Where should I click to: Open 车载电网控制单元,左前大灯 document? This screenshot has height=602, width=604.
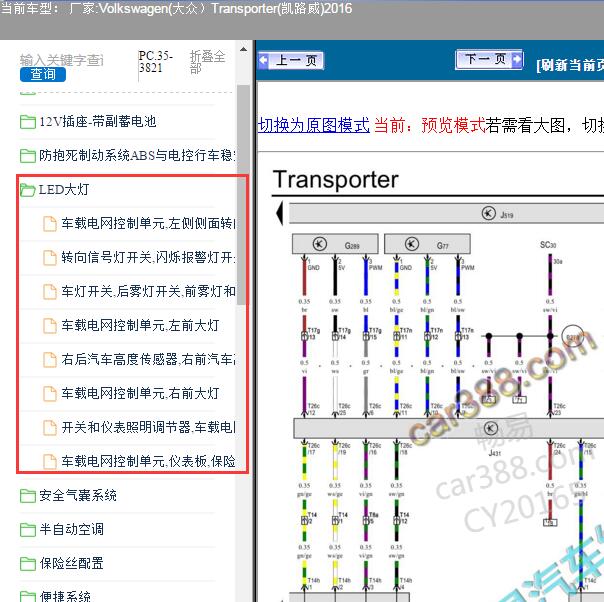pos(140,325)
